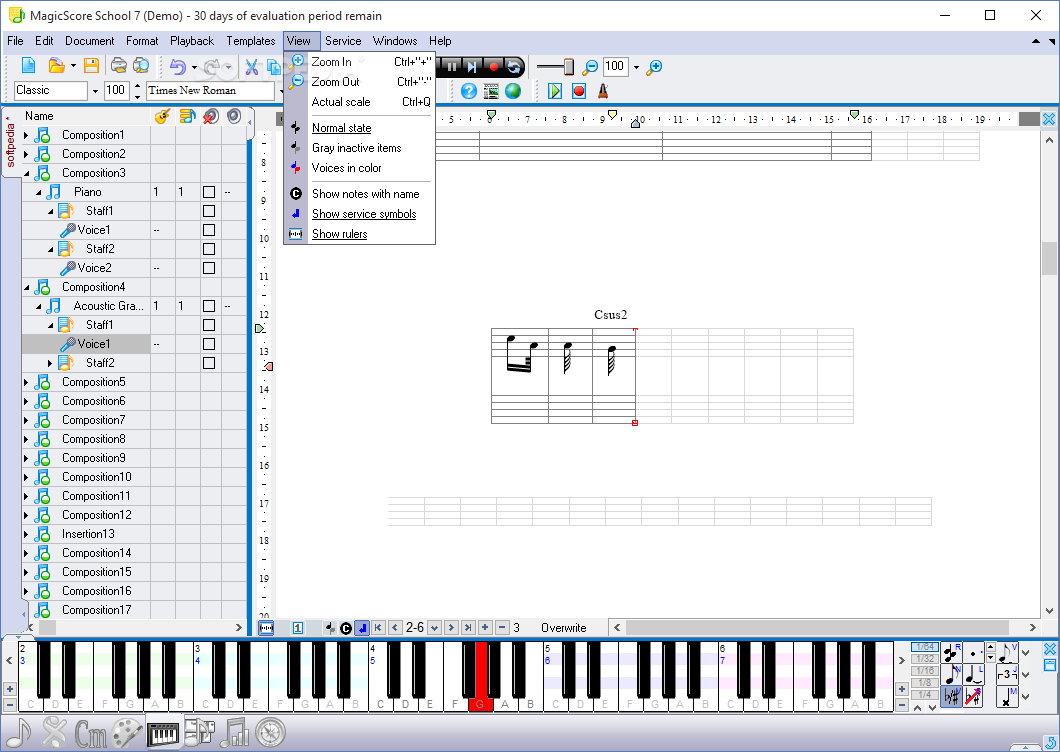Image resolution: width=1060 pixels, height=752 pixels.
Task: Select the 1/8 note duration button
Action: pos(925,682)
